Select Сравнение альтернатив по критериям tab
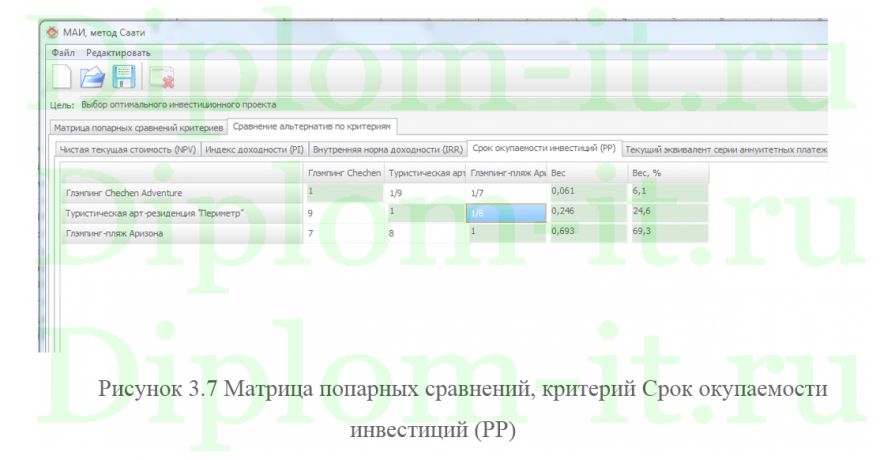This screenshot has width=880, height=460. coord(311,126)
